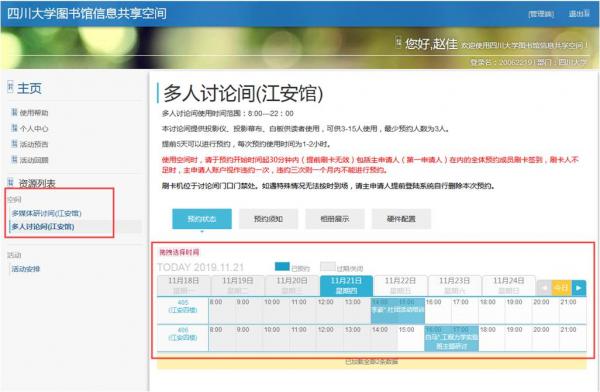
Task: Select 多人讨论间(江安馆) in the resource list
Action: coord(43,227)
